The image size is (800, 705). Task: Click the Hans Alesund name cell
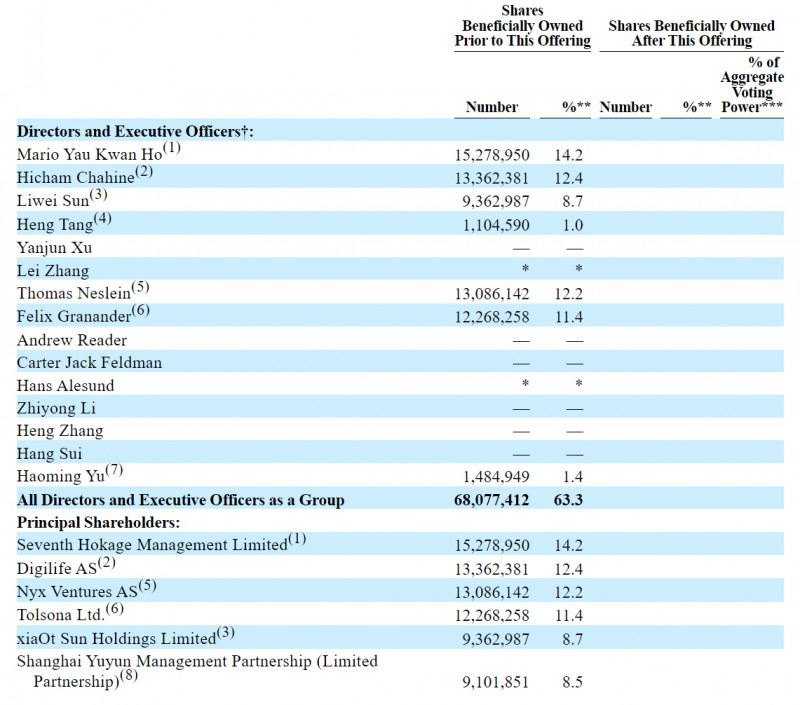click(x=65, y=385)
